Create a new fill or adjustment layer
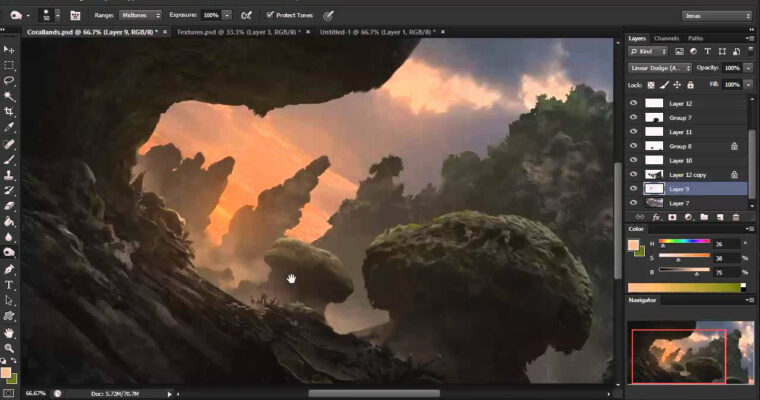The width and height of the screenshot is (760, 400). [688, 217]
